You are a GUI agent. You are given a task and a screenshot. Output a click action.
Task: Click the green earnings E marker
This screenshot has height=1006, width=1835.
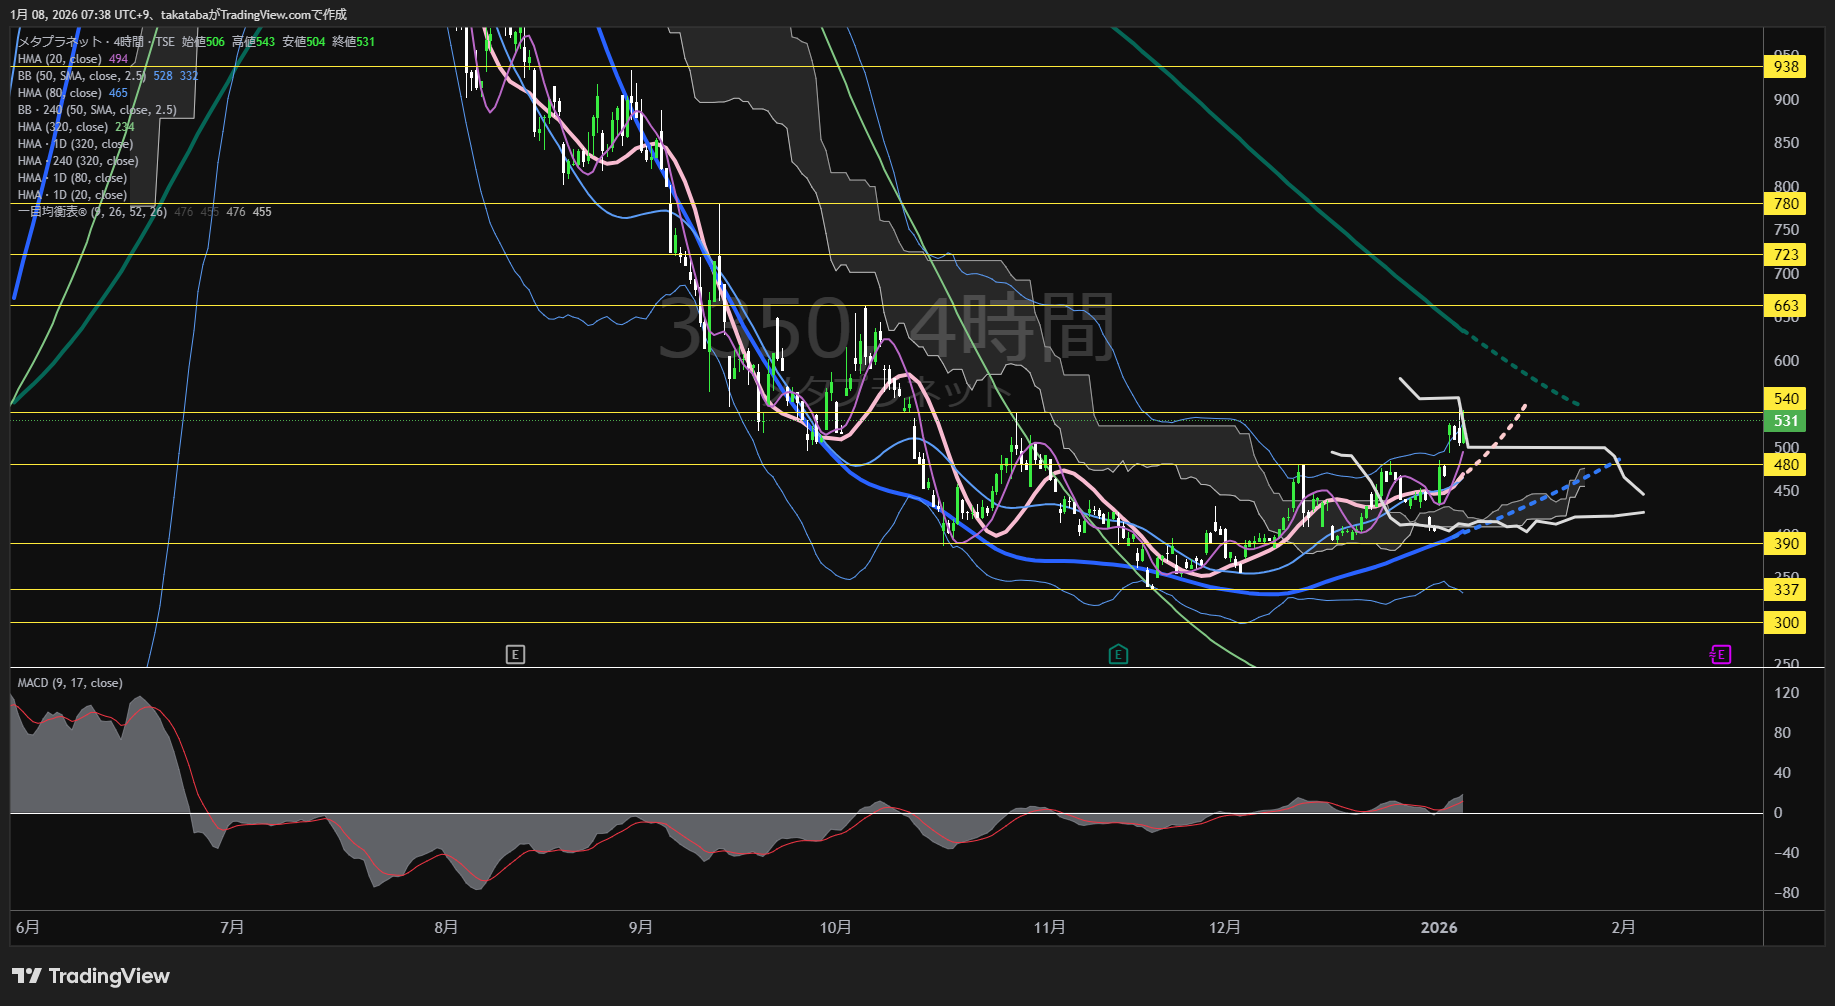1118,655
